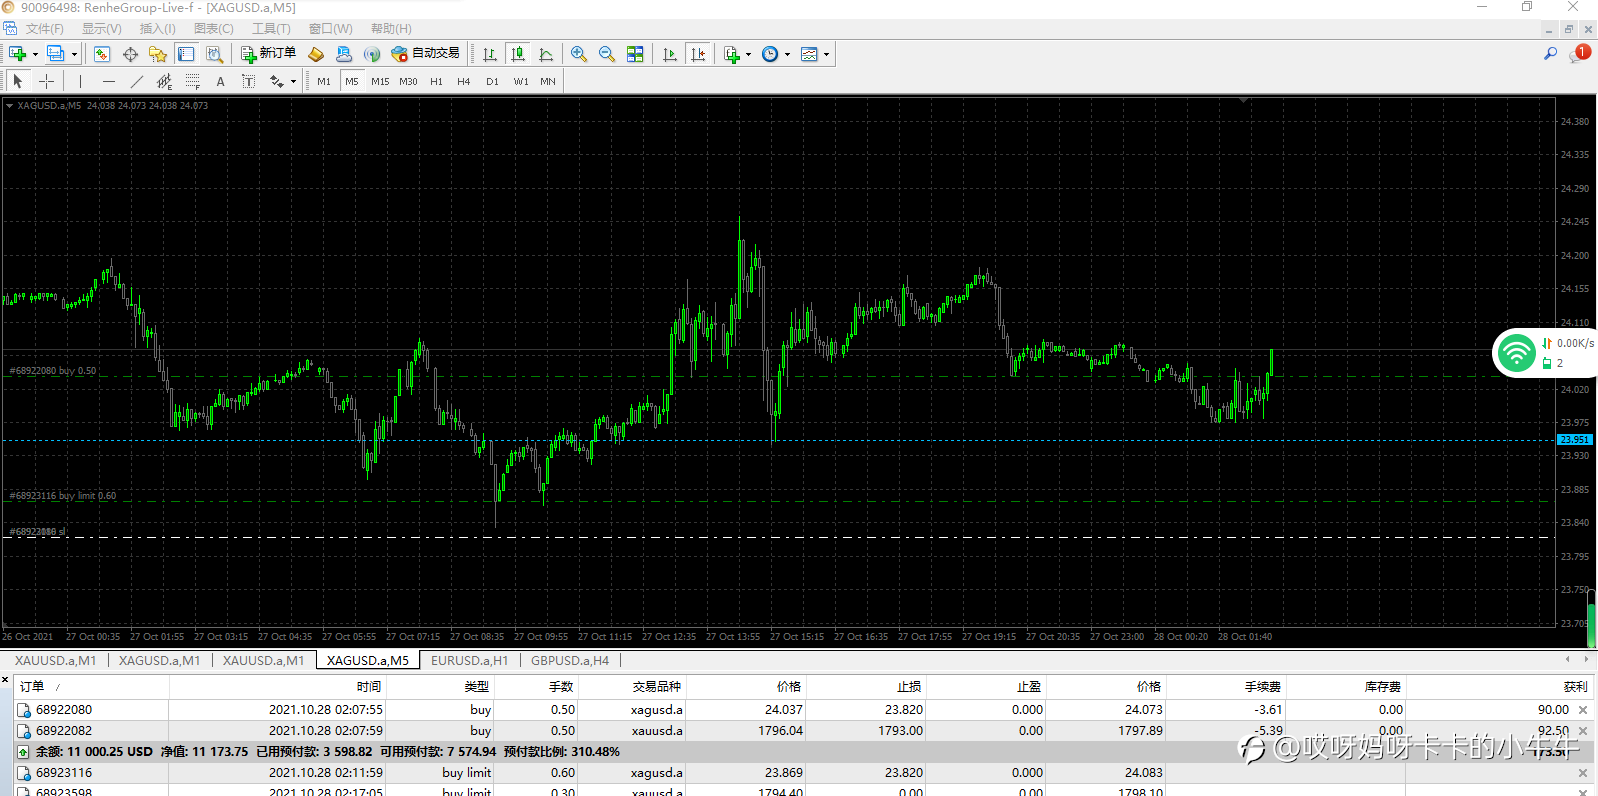
Task: Expand the arrows objects dropdown
Action: pyautogui.click(x=293, y=82)
